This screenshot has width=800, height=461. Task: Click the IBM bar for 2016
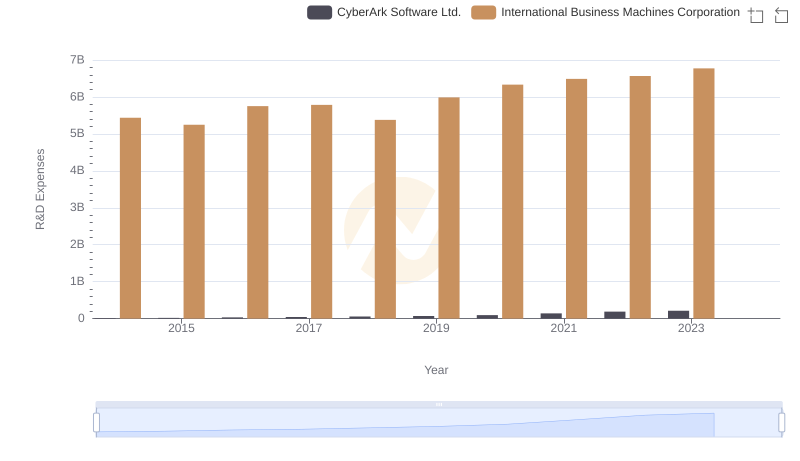click(x=258, y=212)
